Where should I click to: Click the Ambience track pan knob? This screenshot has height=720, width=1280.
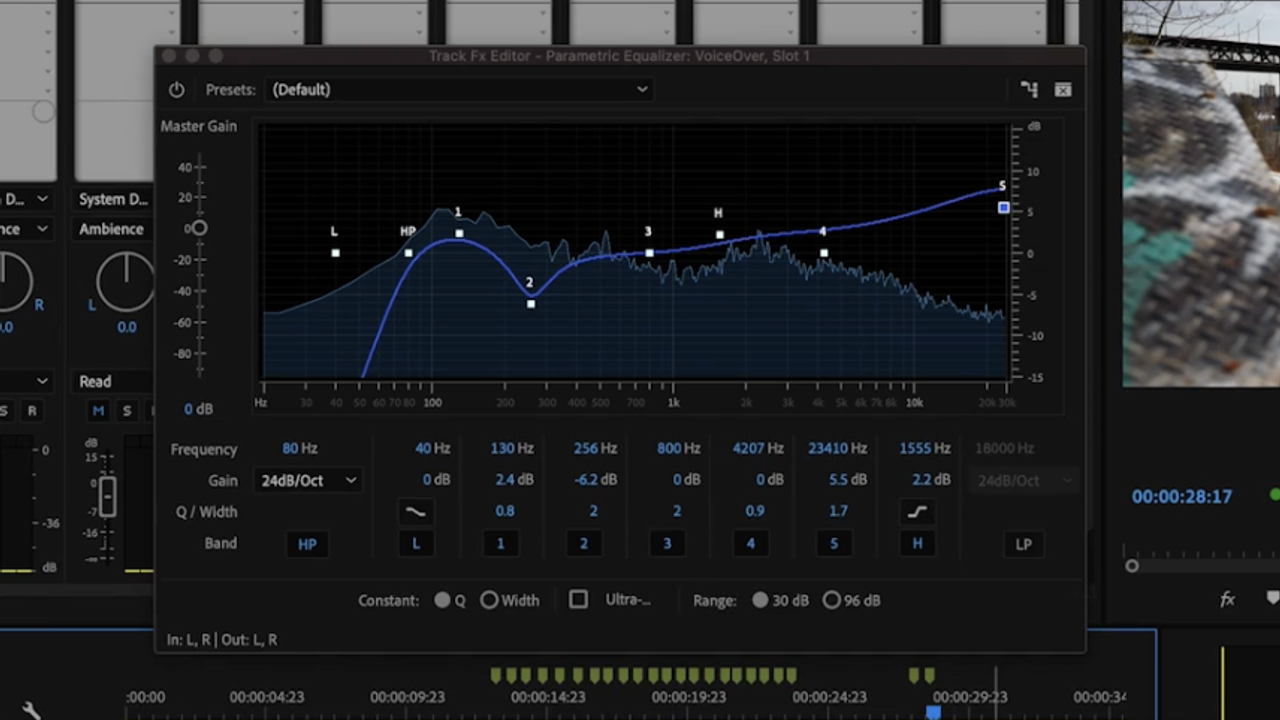126,280
